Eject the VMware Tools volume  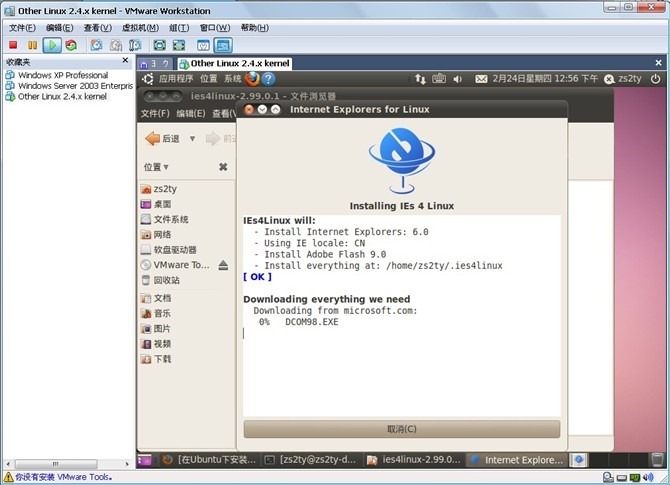pos(223,265)
